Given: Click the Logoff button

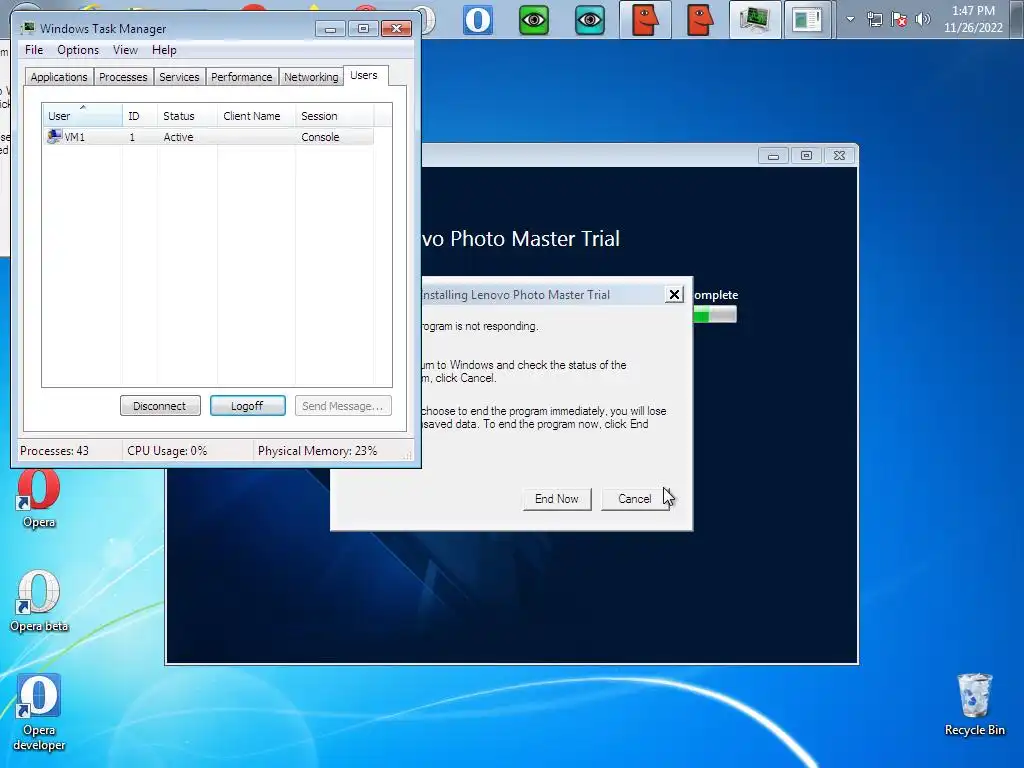Looking at the screenshot, I should (248, 406).
